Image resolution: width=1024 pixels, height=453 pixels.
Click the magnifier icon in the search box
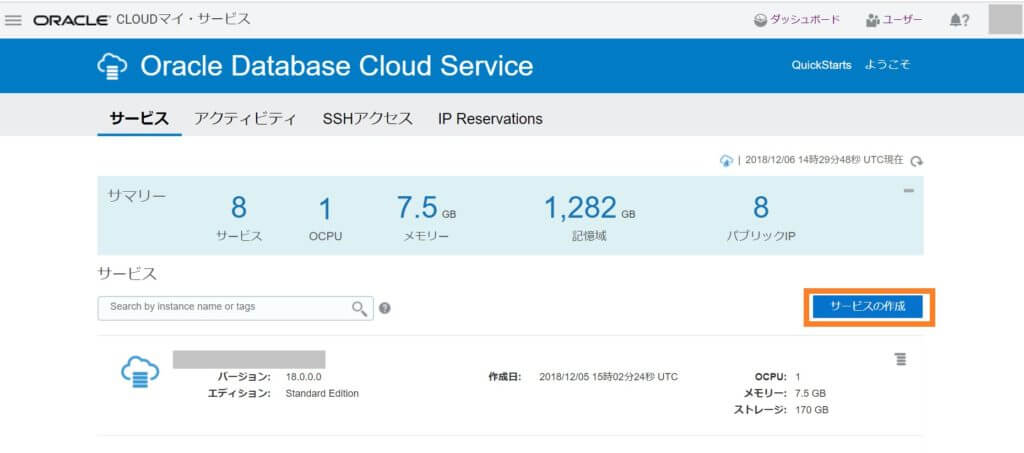[360, 308]
